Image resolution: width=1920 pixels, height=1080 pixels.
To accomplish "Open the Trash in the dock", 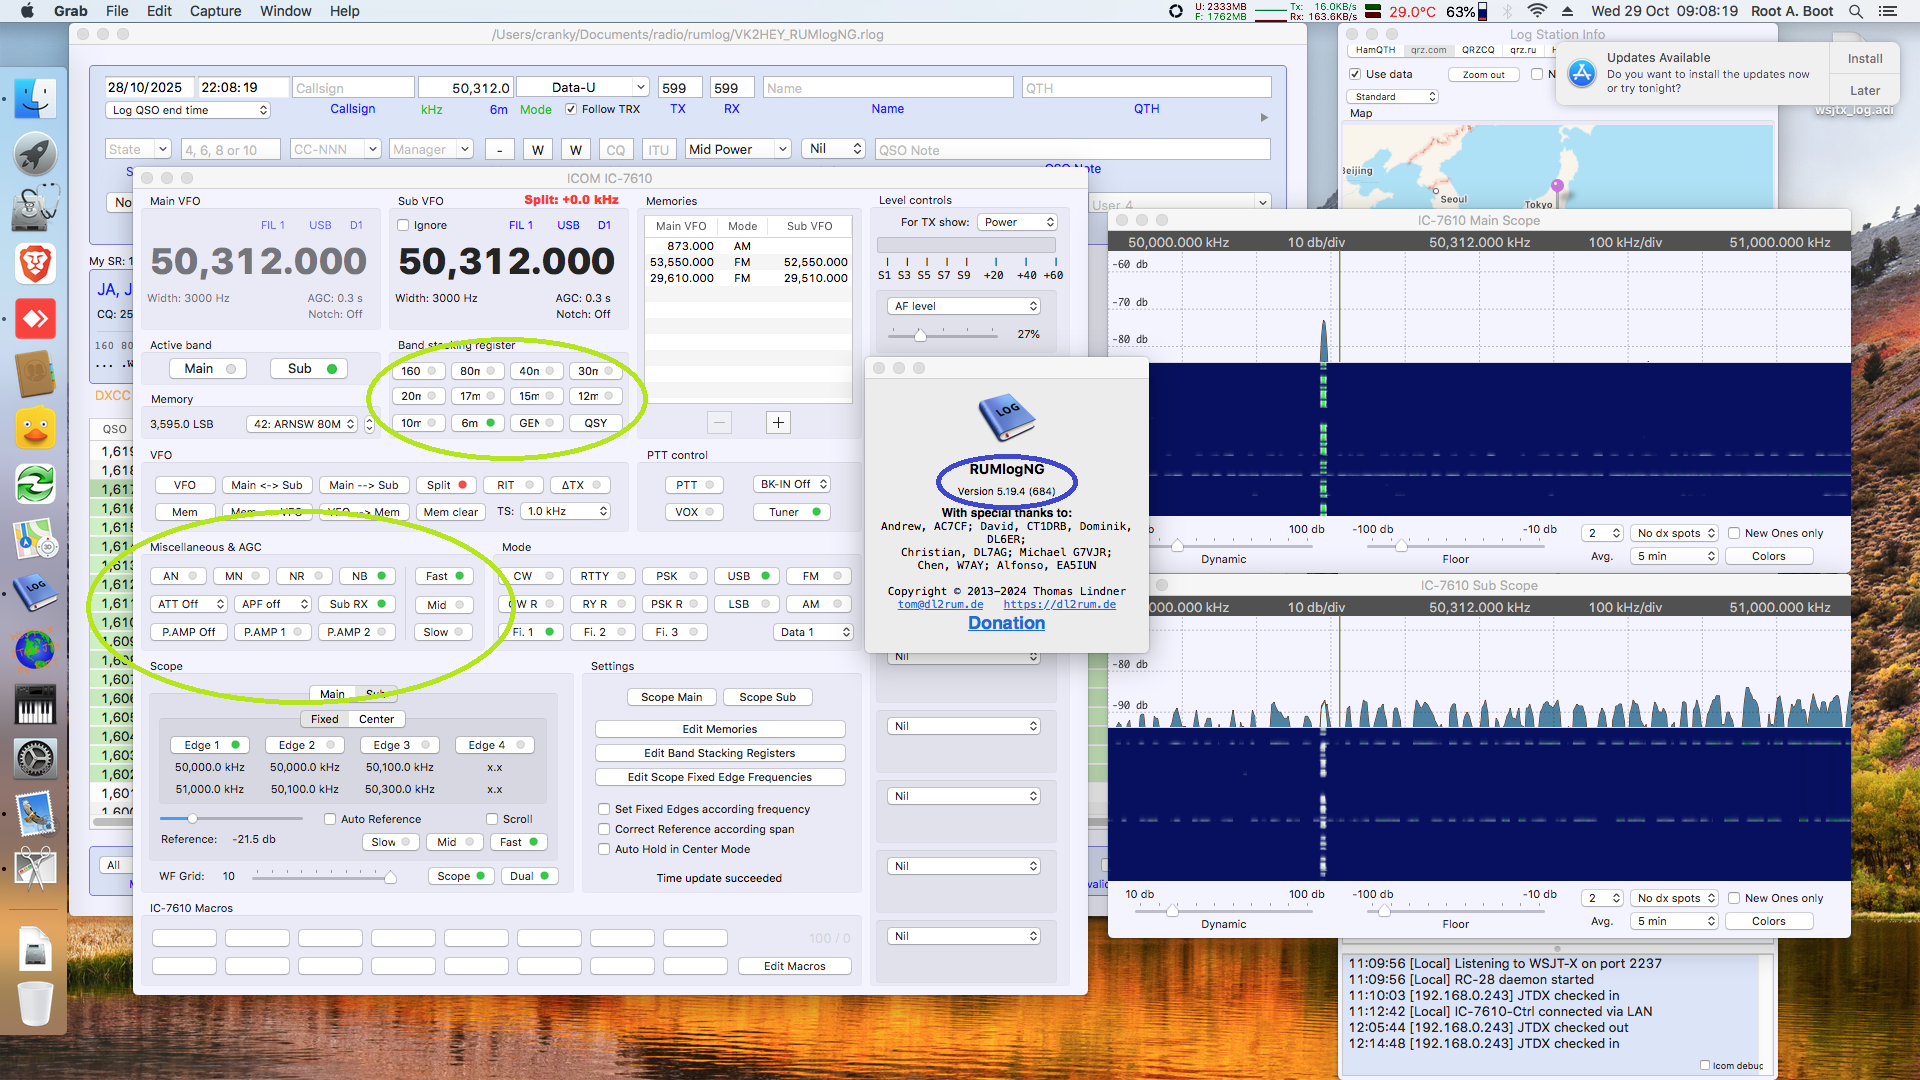I will click(35, 1003).
